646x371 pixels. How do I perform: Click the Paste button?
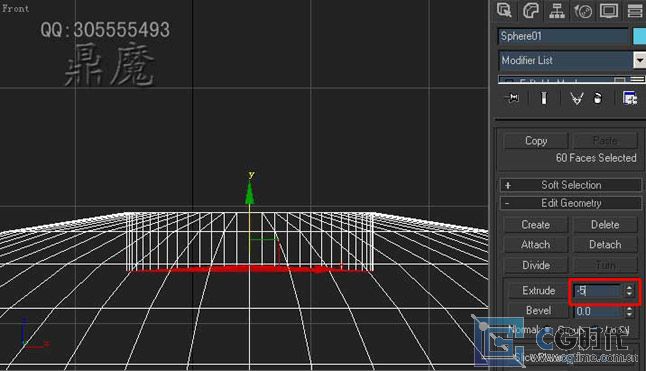tap(605, 141)
